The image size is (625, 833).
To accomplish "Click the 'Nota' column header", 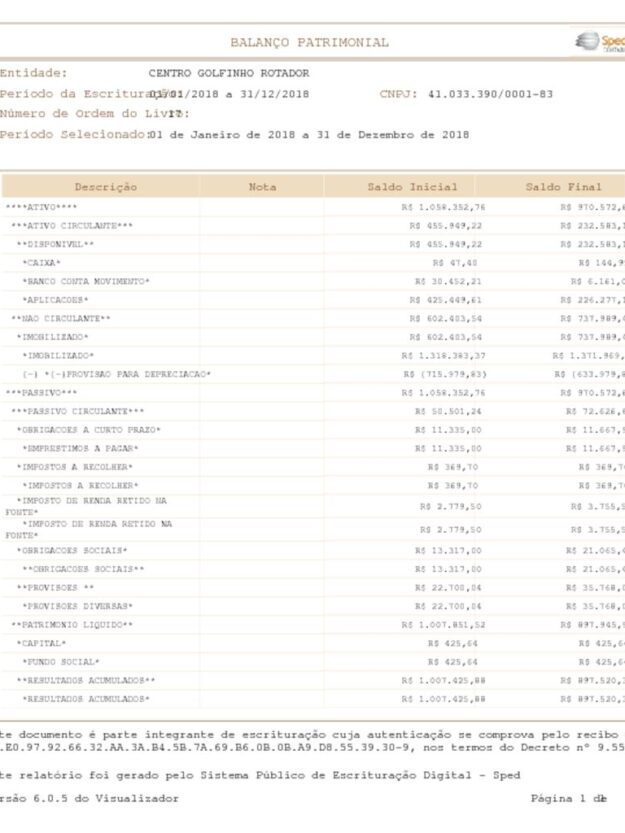I will click(x=262, y=187).
